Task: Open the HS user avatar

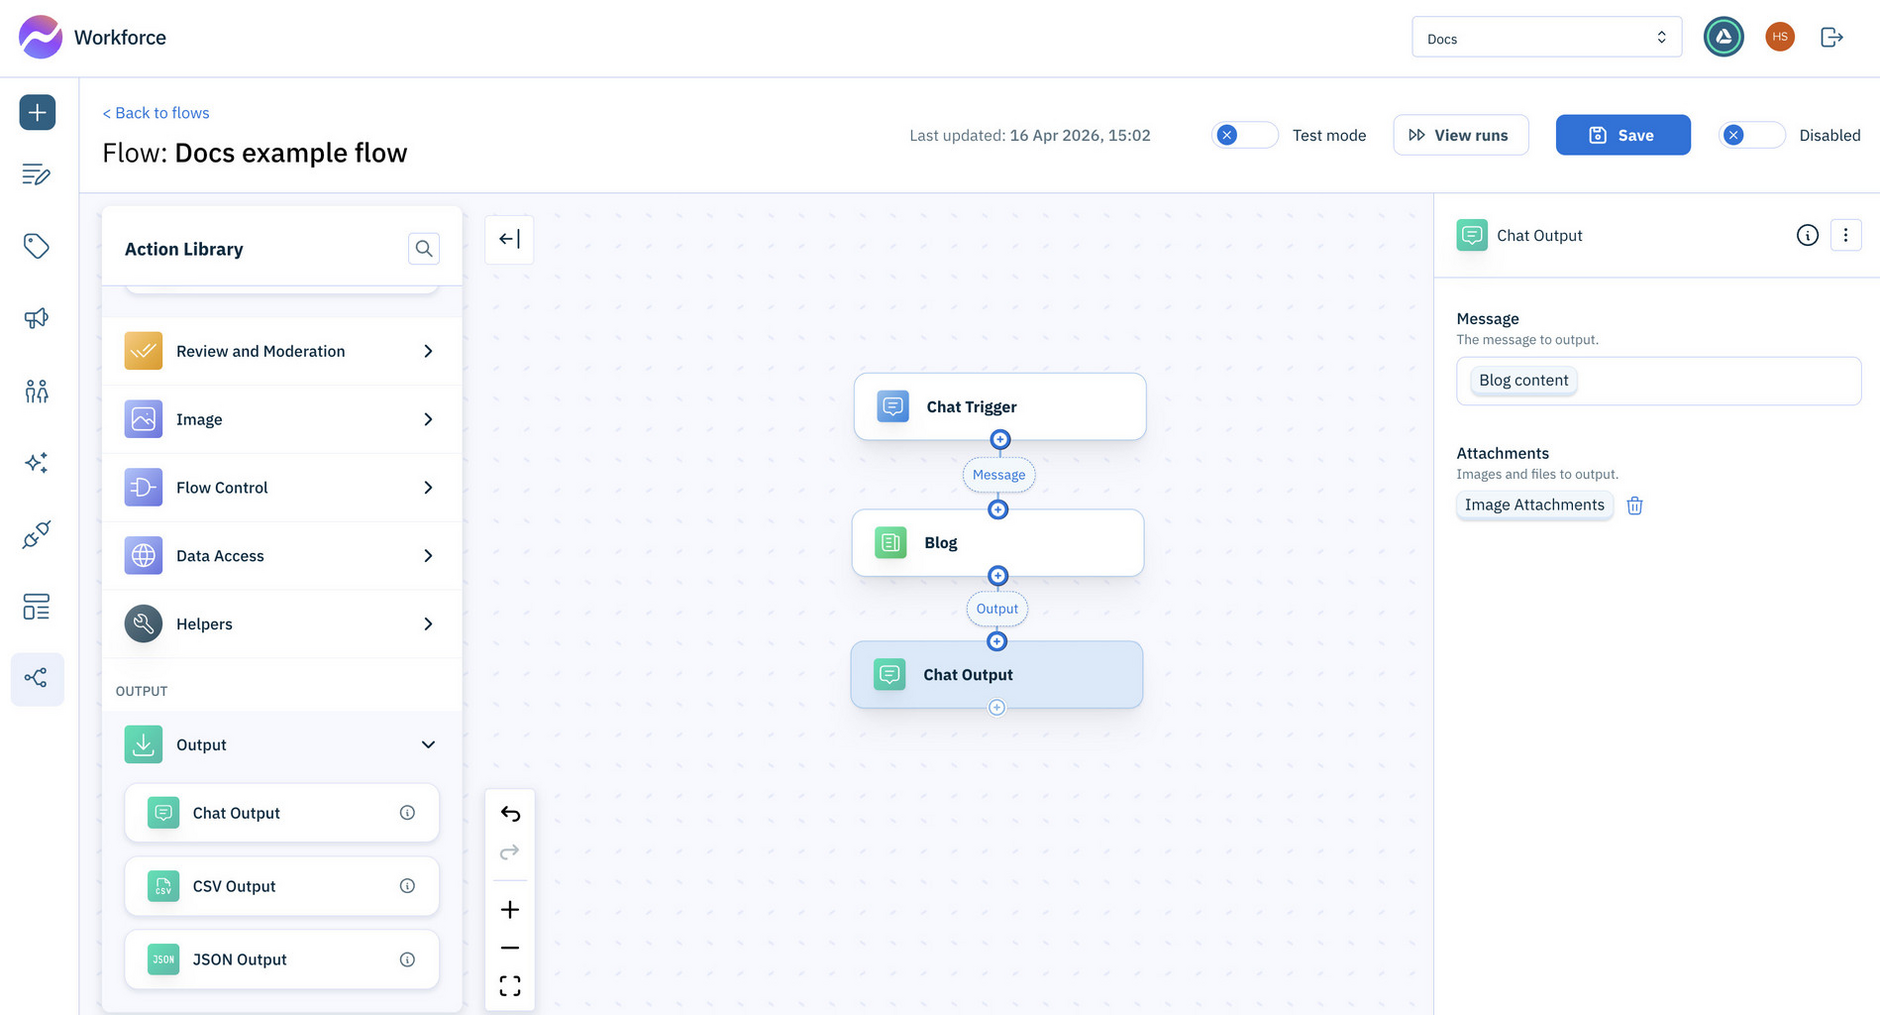Action: [x=1779, y=37]
